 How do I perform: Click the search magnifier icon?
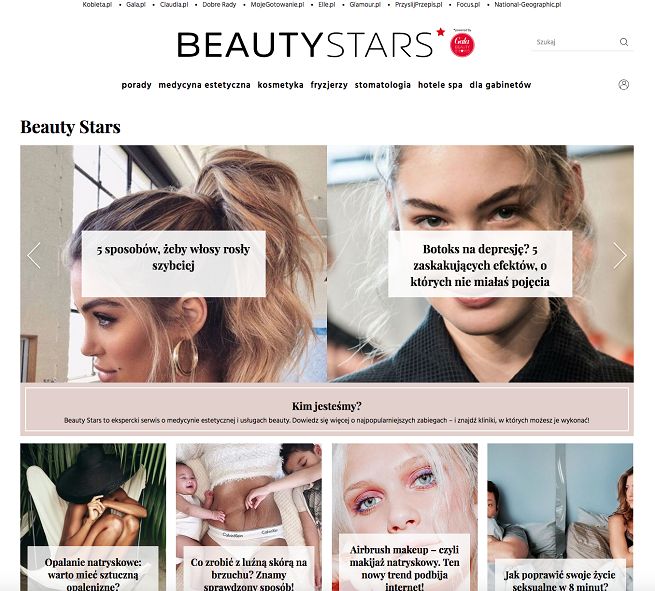624,42
